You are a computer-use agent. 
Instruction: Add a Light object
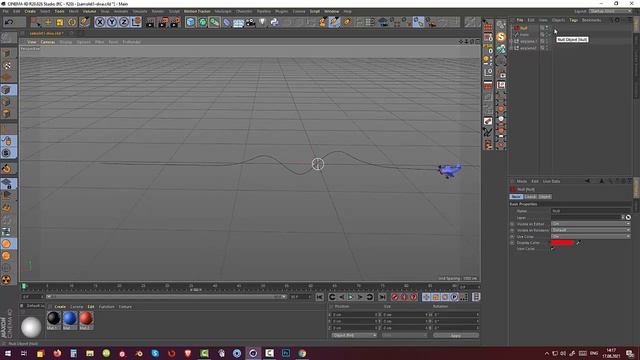pos(262,22)
